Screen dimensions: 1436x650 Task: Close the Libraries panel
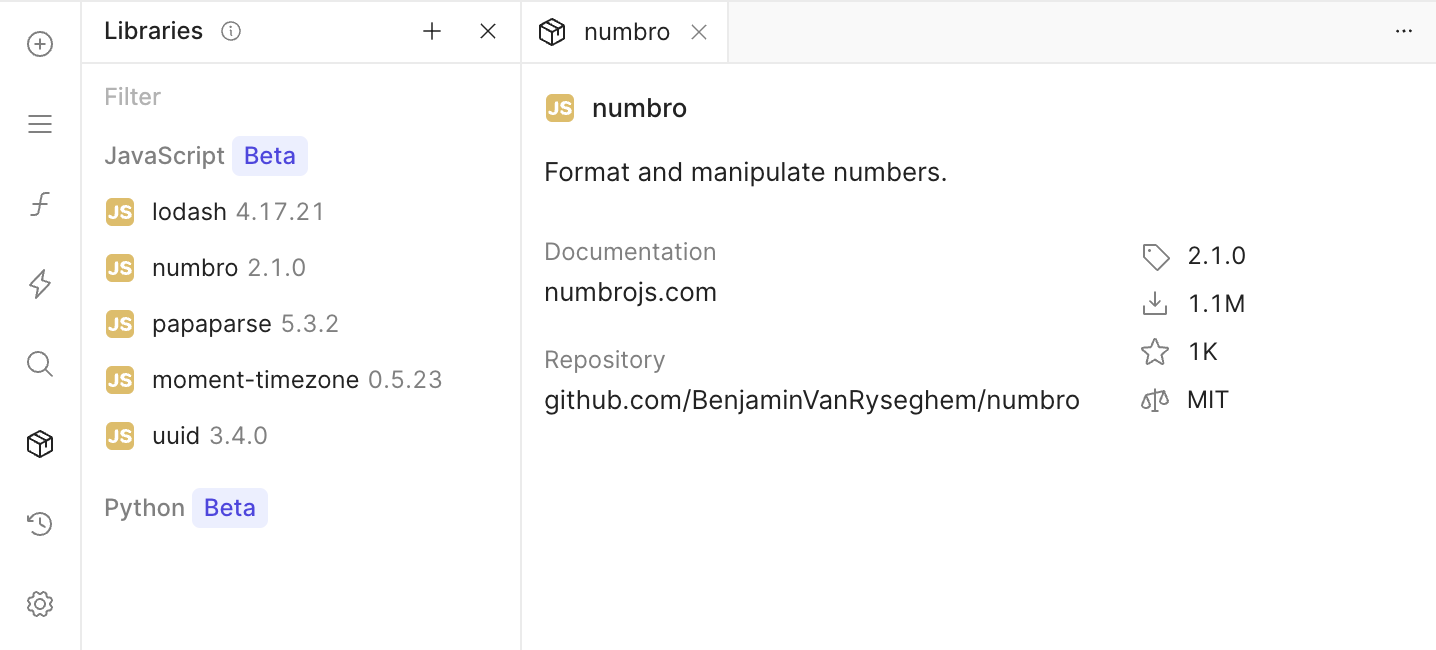coord(488,31)
